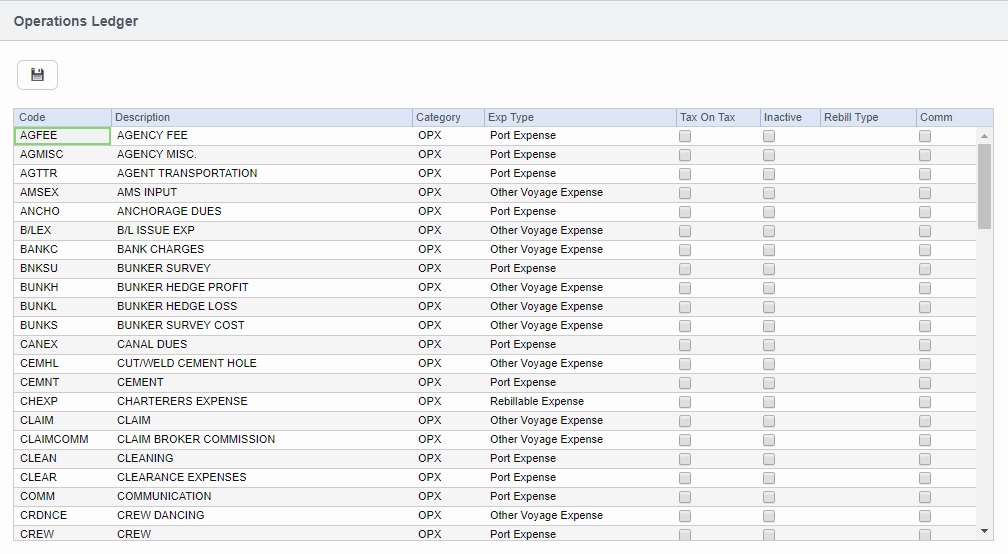Click the save disk icon button
This screenshot has height=554, width=1008.
(x=37, y=75)
